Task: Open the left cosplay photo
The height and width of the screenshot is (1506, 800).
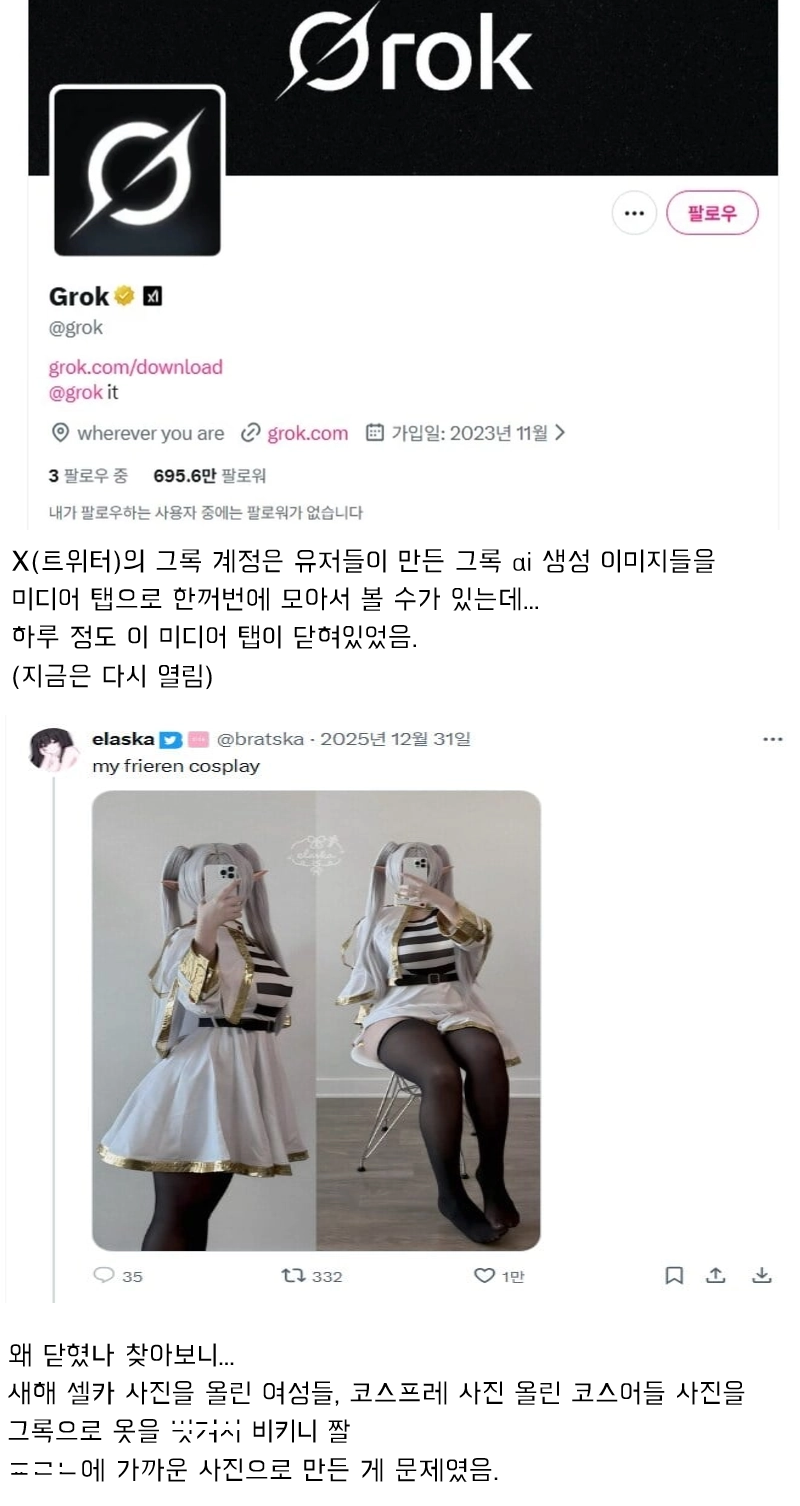Action: point(204,1021)
